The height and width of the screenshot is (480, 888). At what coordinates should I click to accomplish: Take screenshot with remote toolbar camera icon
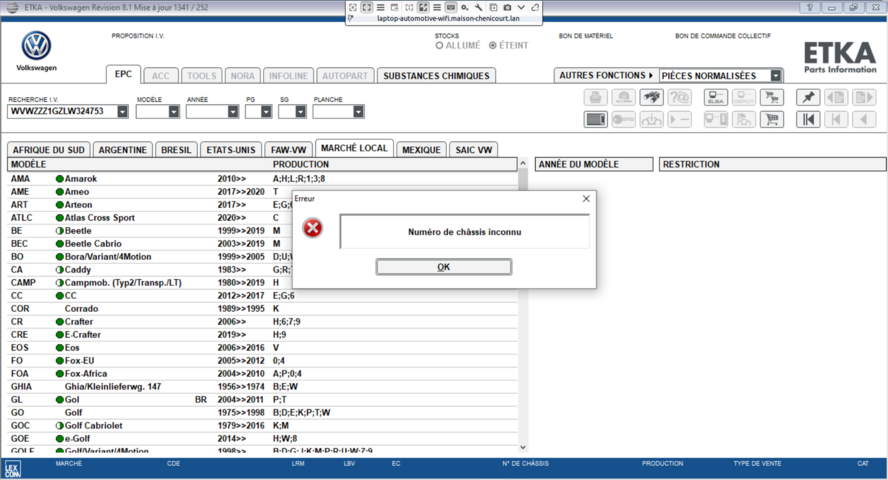point(507,7)
